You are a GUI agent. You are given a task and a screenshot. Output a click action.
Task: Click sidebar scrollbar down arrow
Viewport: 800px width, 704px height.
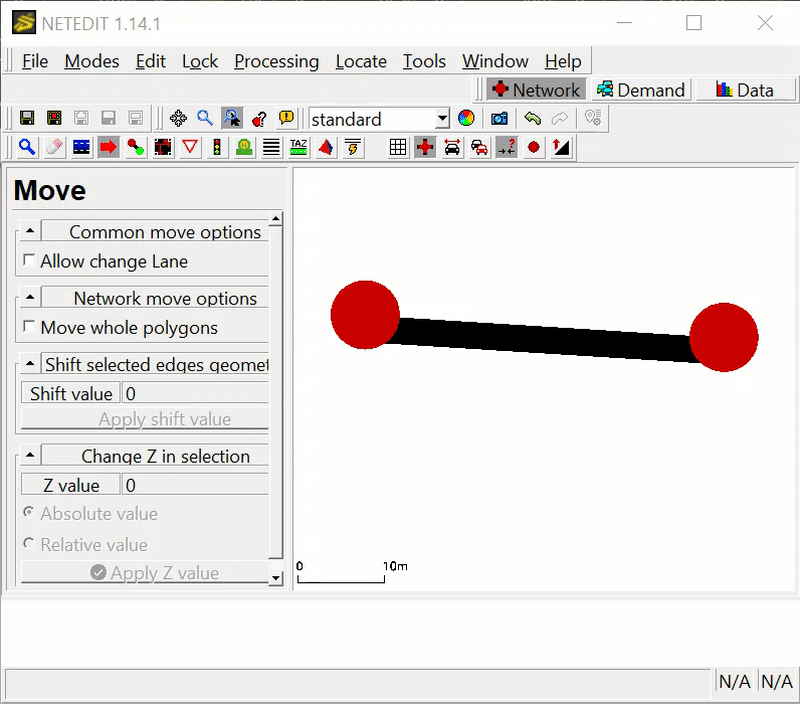(x=276, y=579)
